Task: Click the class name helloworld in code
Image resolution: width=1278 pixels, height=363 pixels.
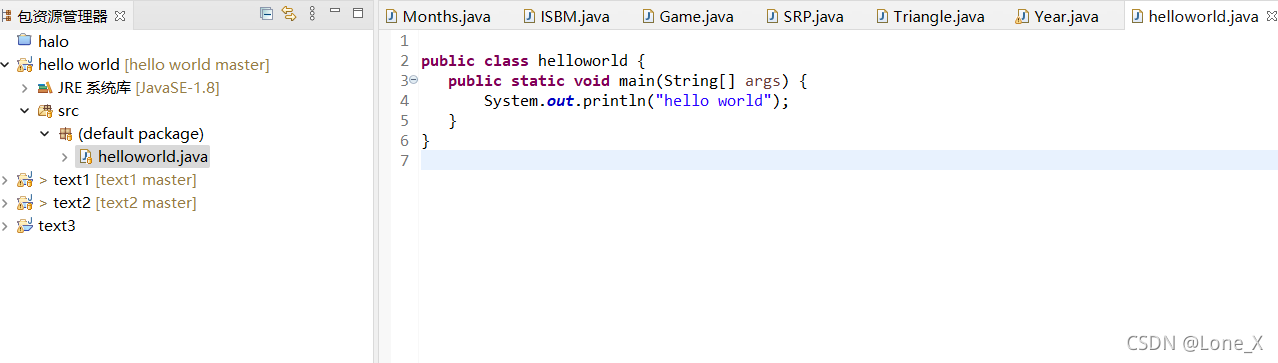Action: [583, 61]
